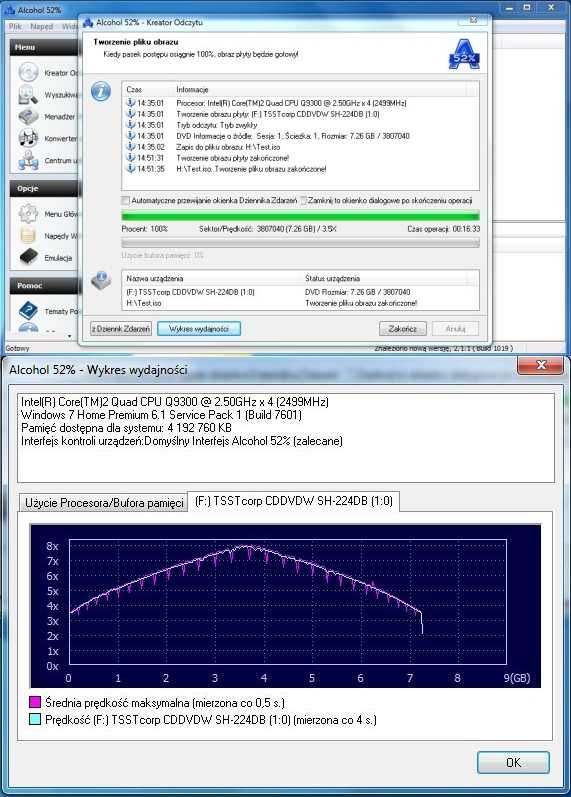The image size is (571, 797).
Task: Select the Emulacja black chip icon
Action: (28, 257)
